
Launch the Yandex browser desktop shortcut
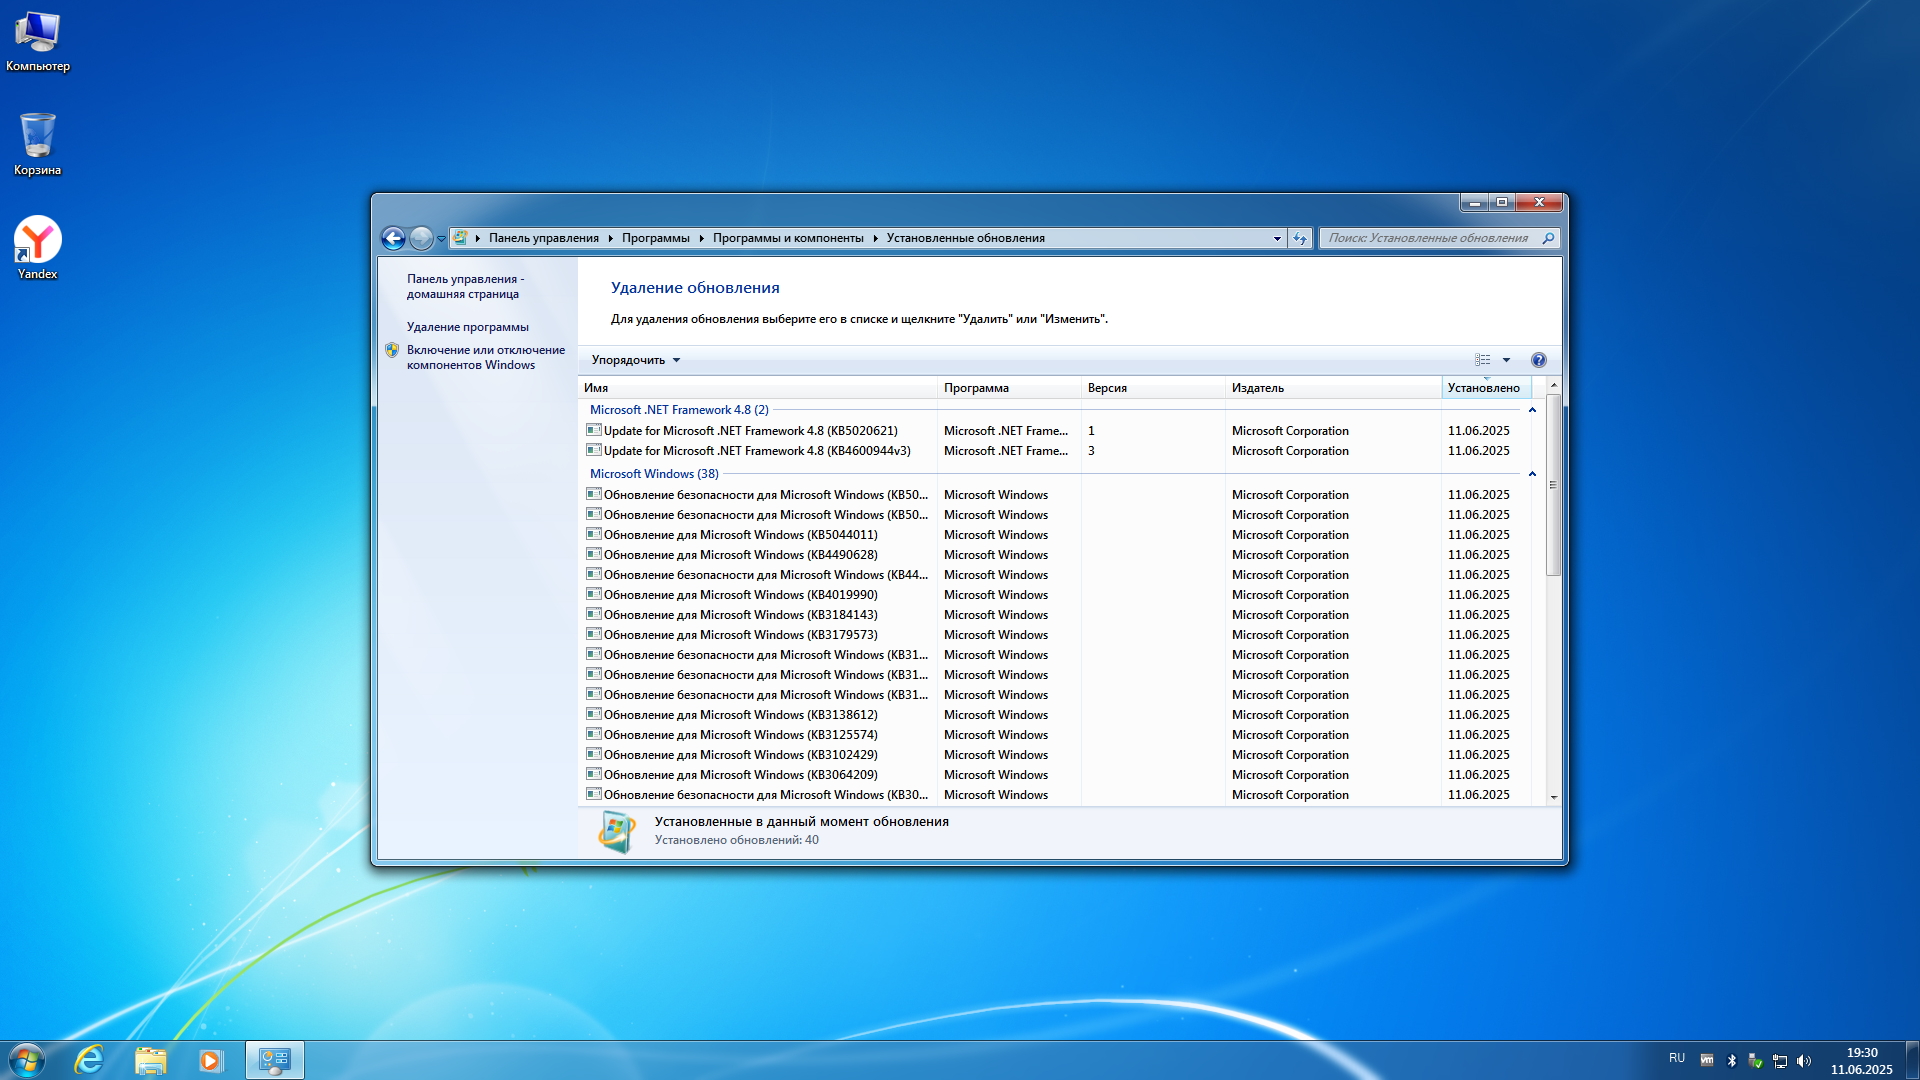coord(38,248)
